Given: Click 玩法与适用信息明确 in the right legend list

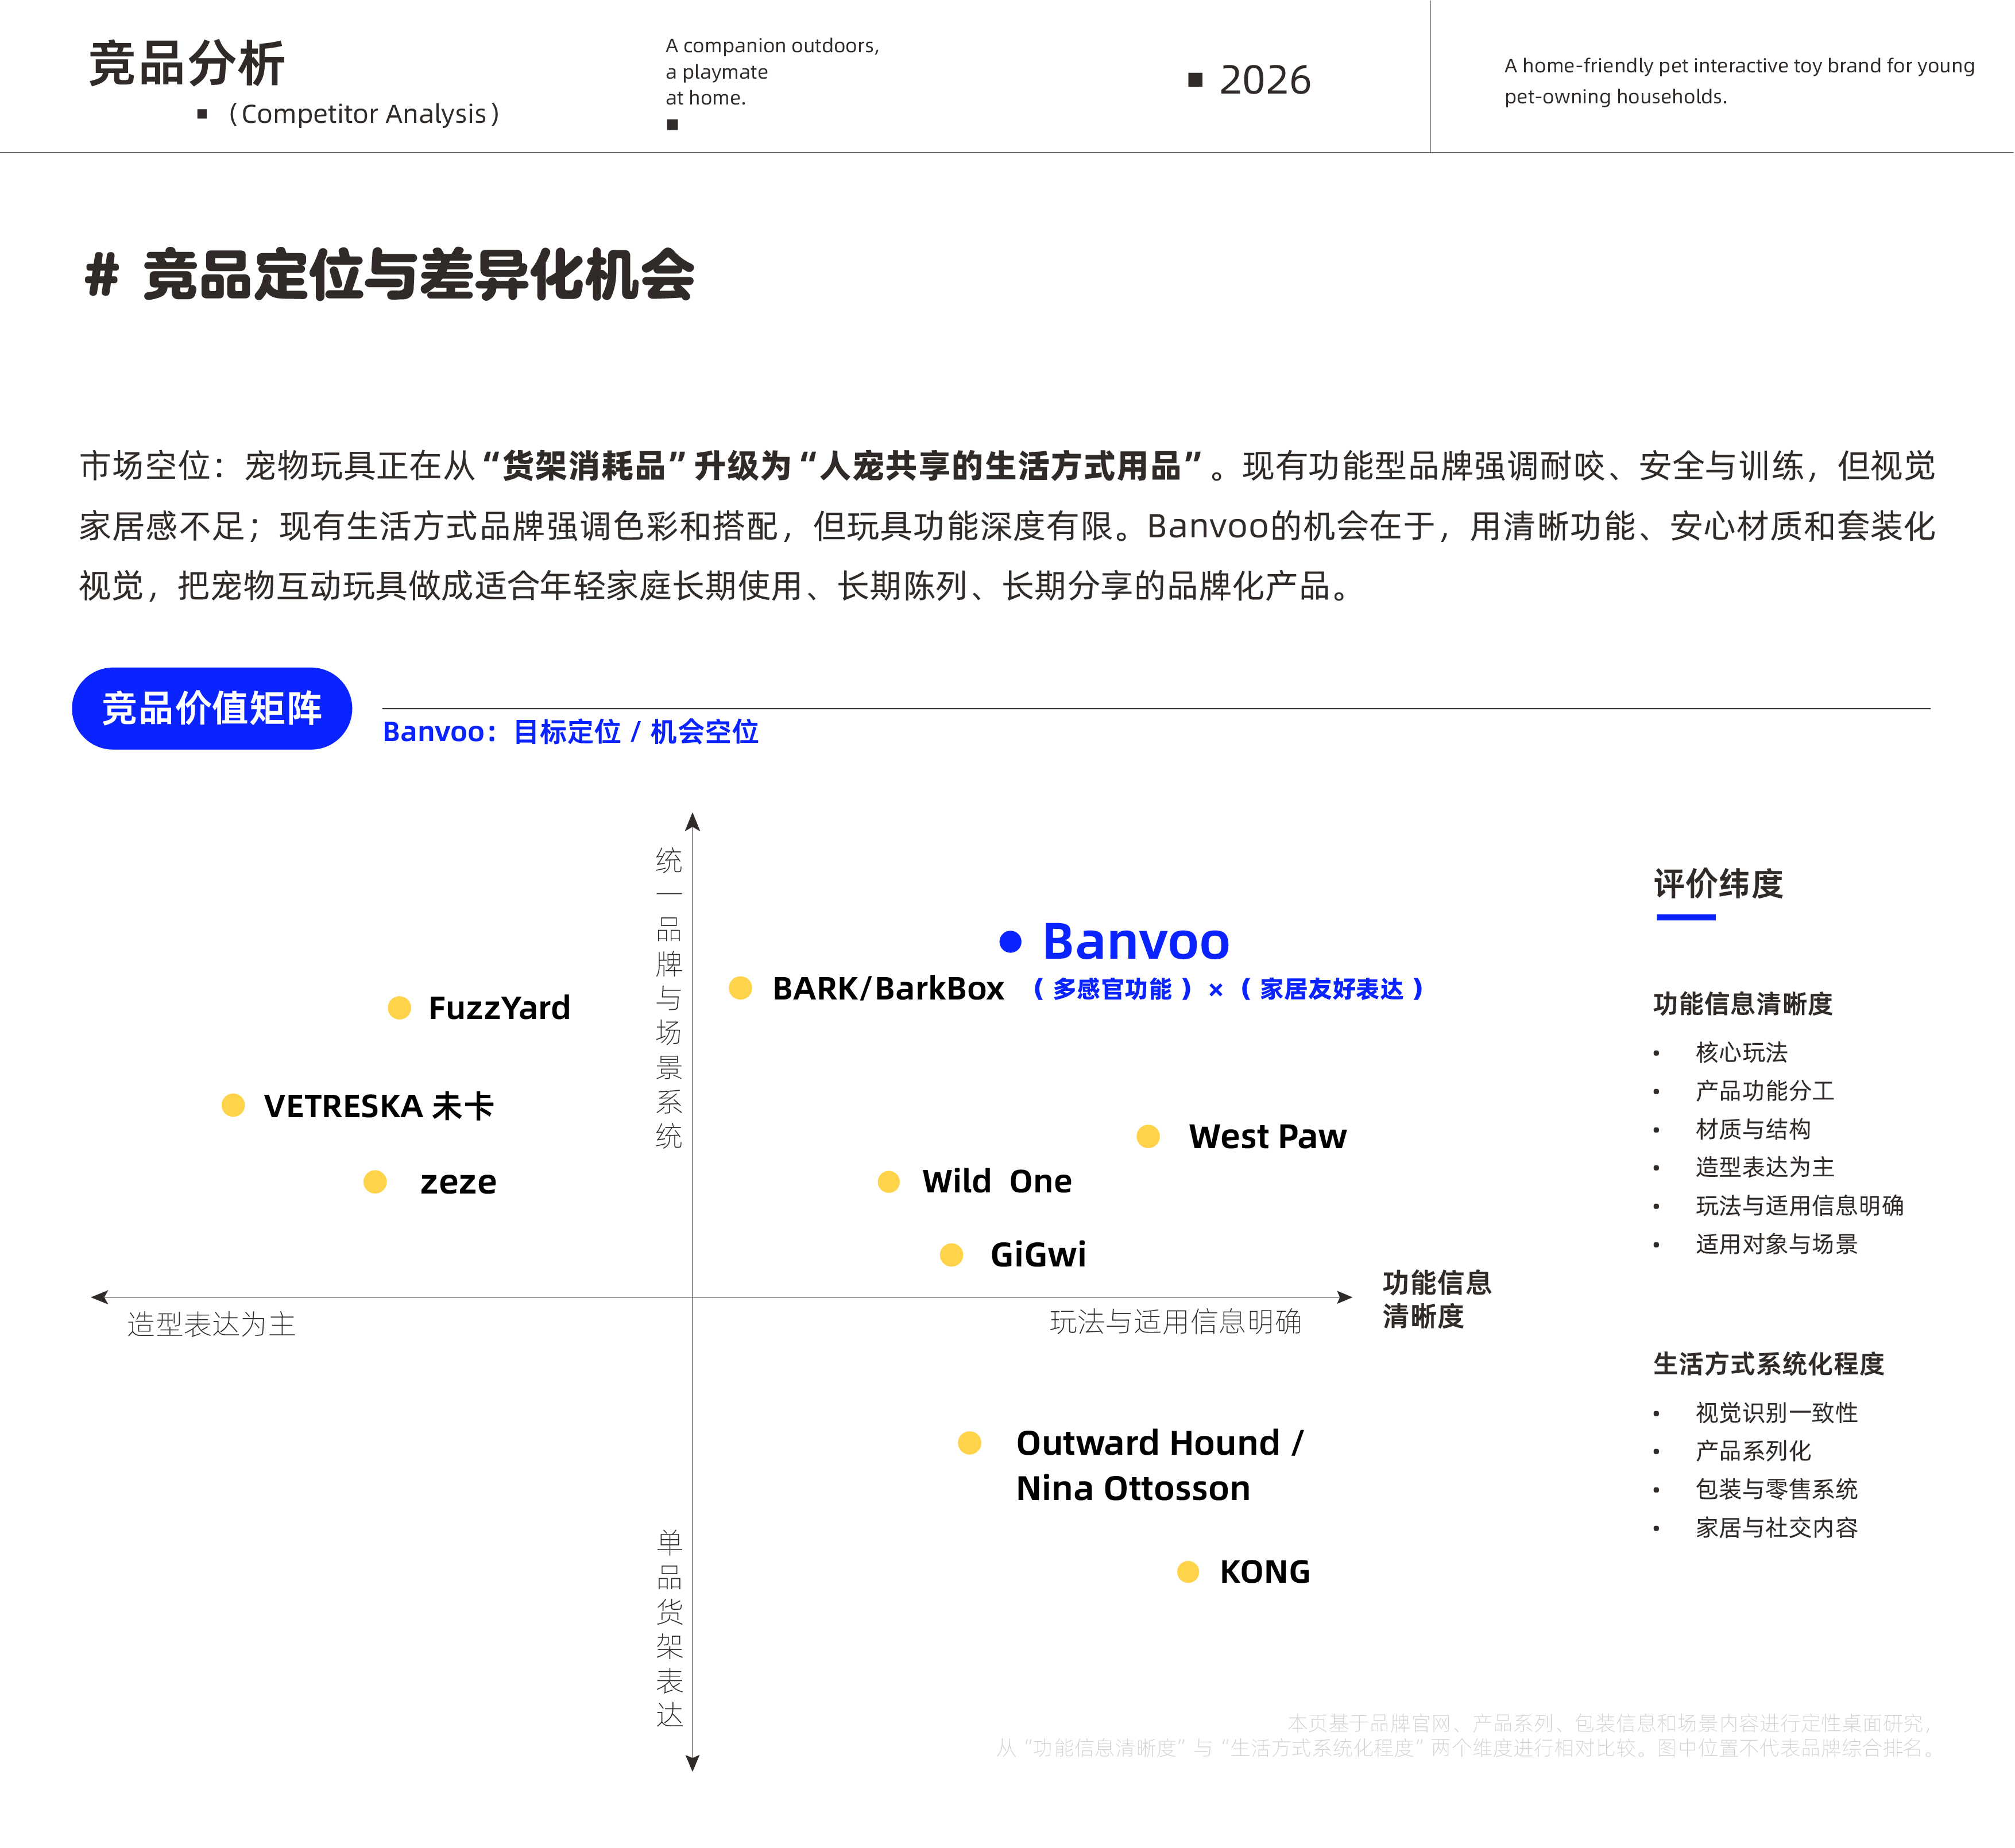Looking at the screenshot, I should click(1800, 1206).
